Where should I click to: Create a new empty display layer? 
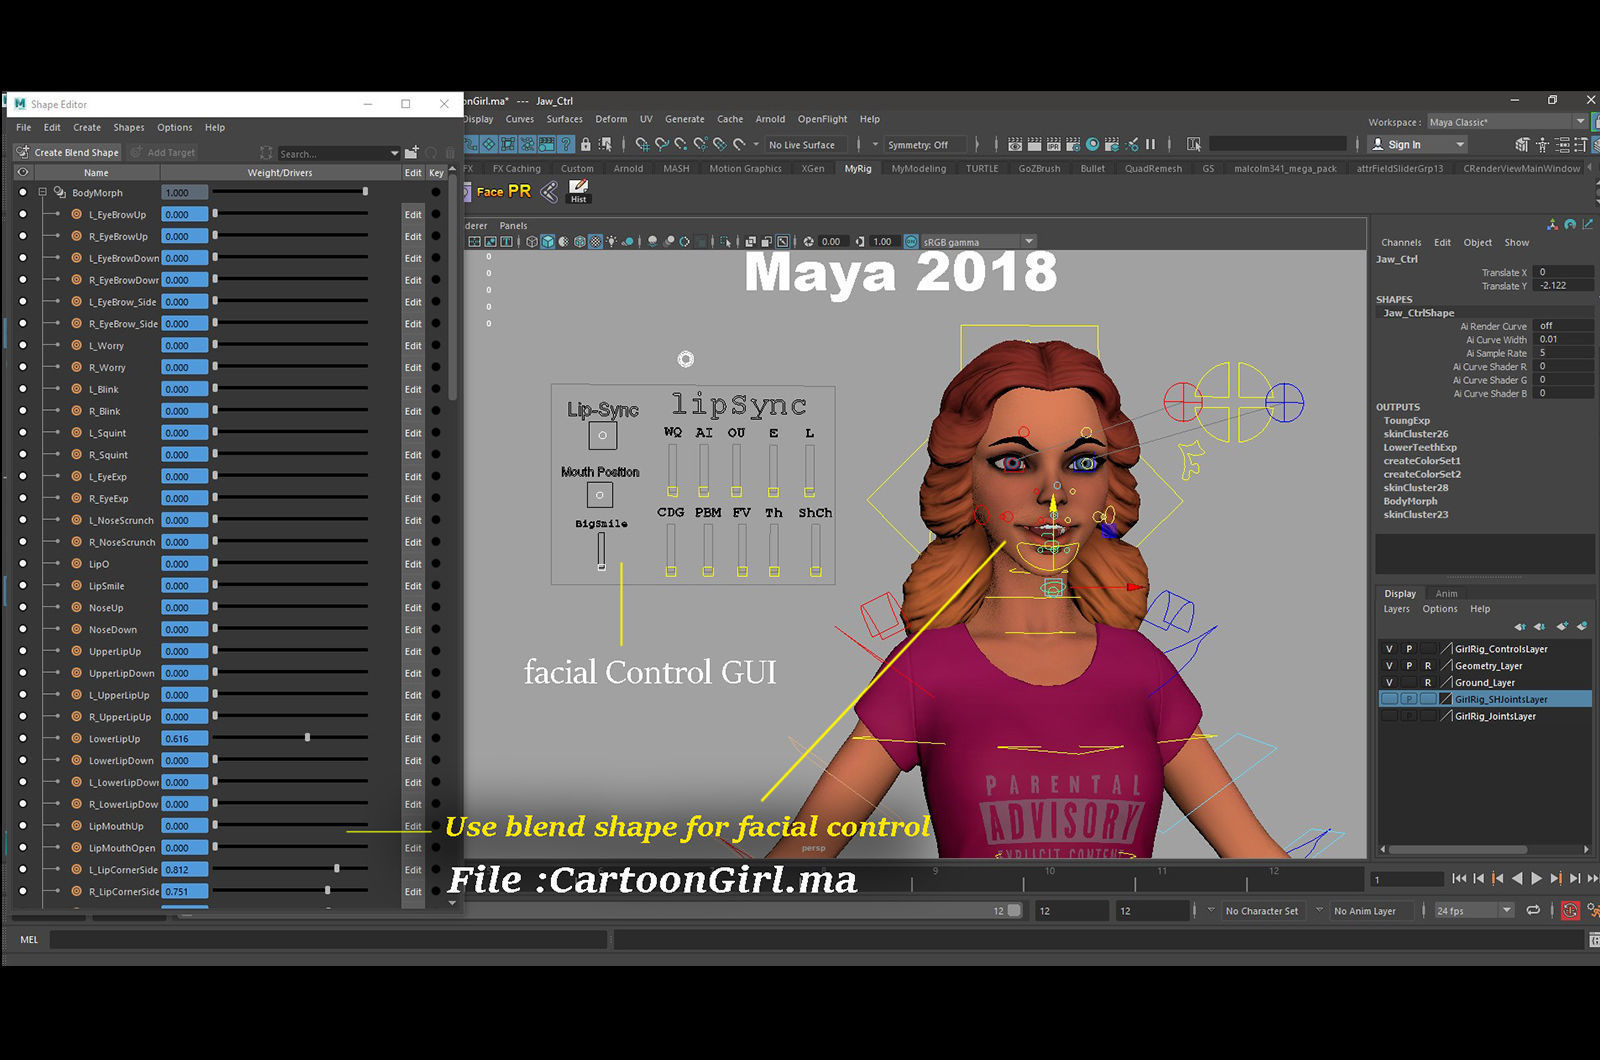[x=1563, y=627]
